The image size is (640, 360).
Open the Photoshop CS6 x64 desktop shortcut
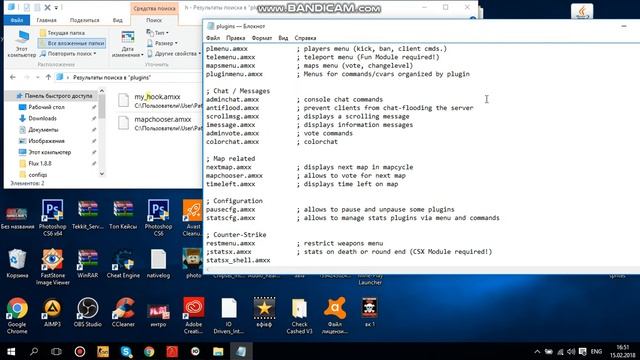point(52,217)
